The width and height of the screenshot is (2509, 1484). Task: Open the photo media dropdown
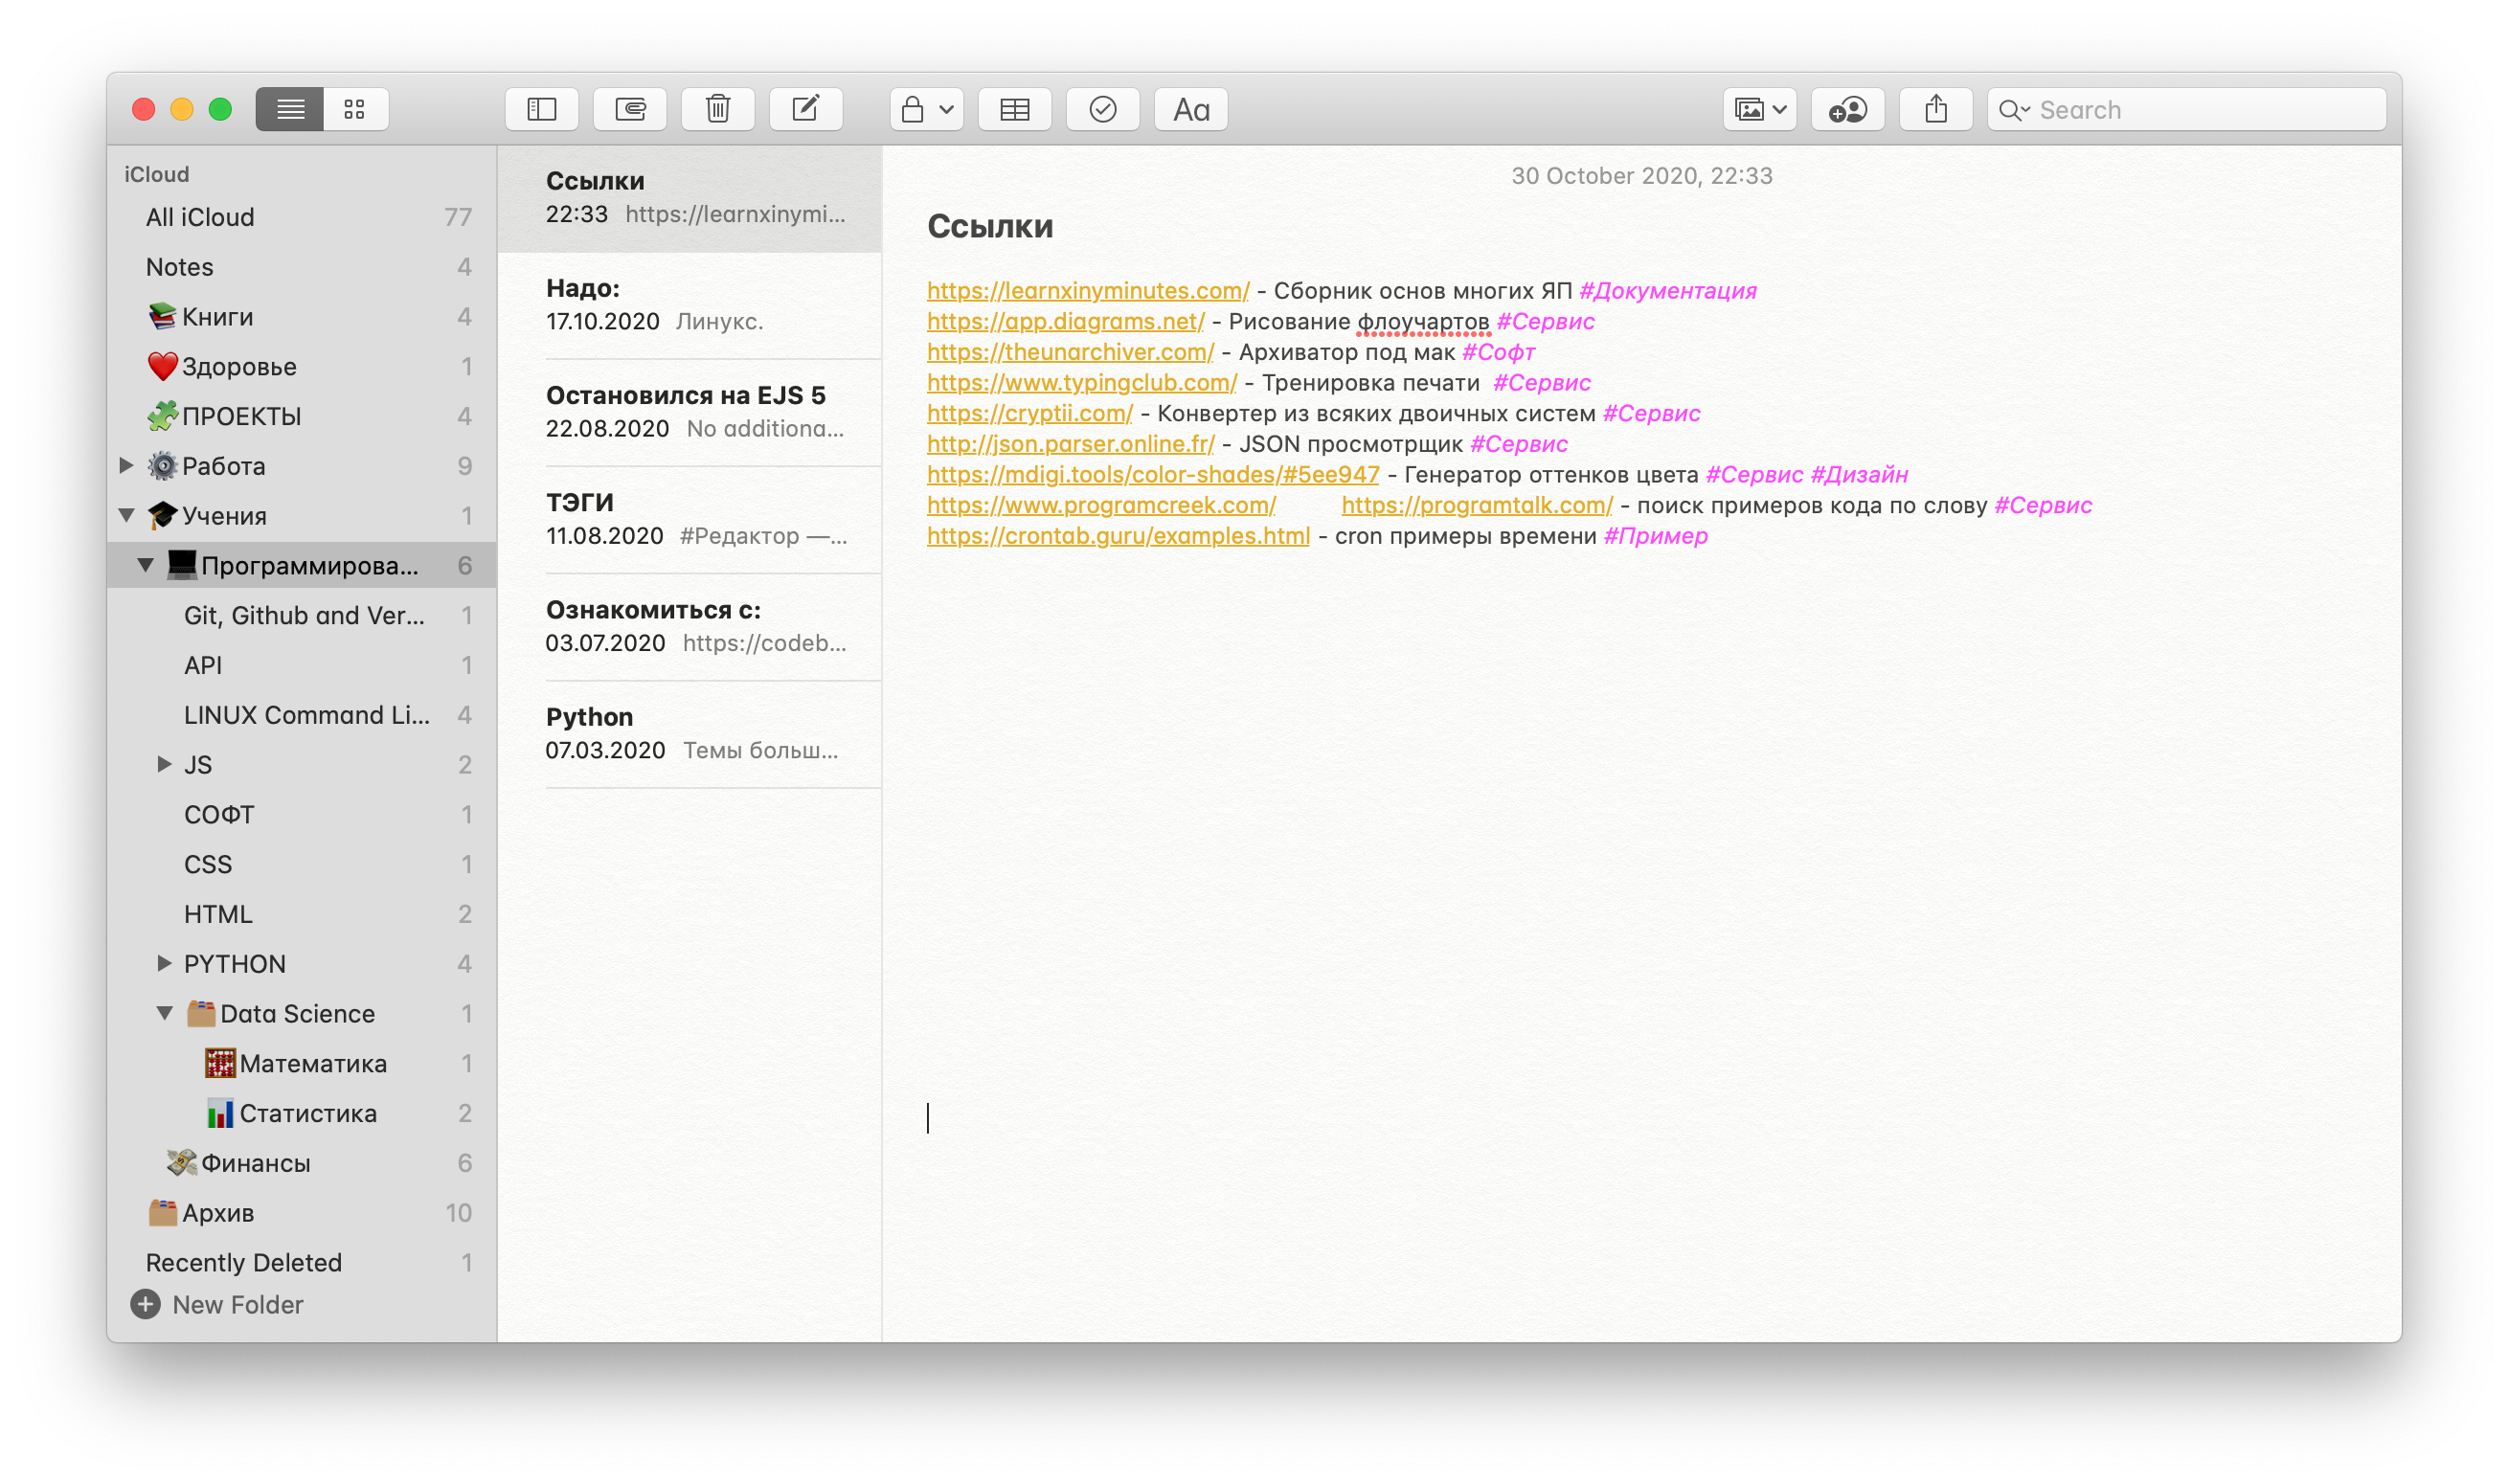click(1759, 109)
